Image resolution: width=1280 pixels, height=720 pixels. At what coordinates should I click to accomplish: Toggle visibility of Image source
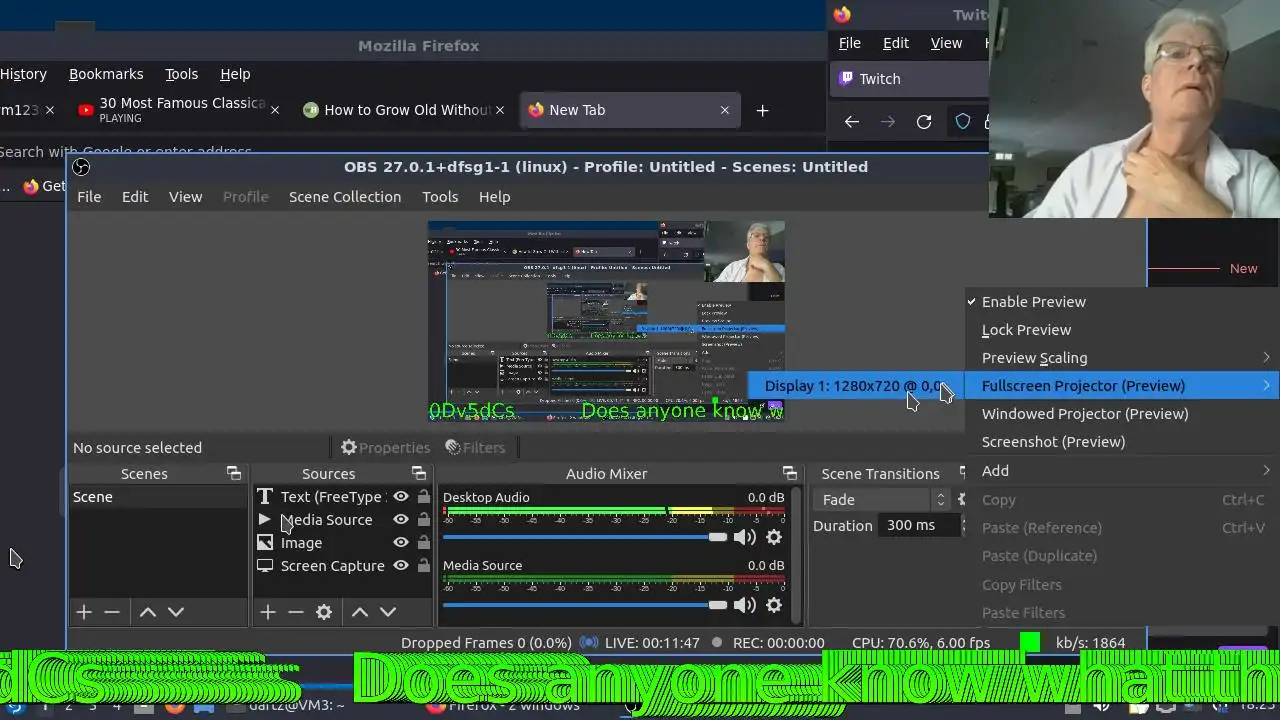401,543
